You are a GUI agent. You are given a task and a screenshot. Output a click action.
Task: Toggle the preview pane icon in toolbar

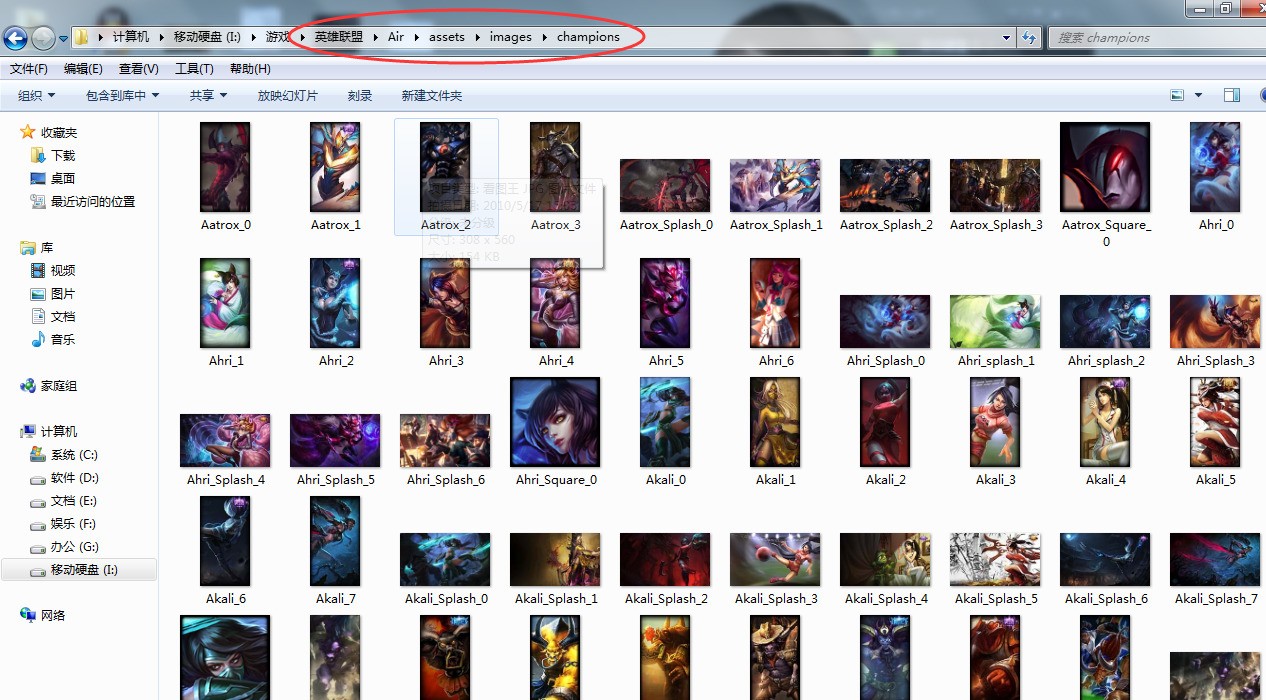[1232, 95]
